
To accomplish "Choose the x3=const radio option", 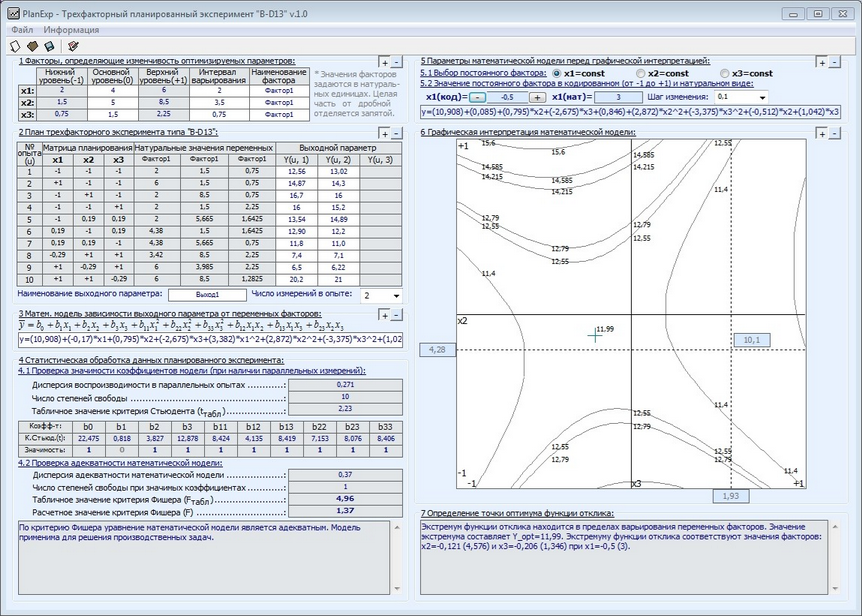I will tap(725, 73).
